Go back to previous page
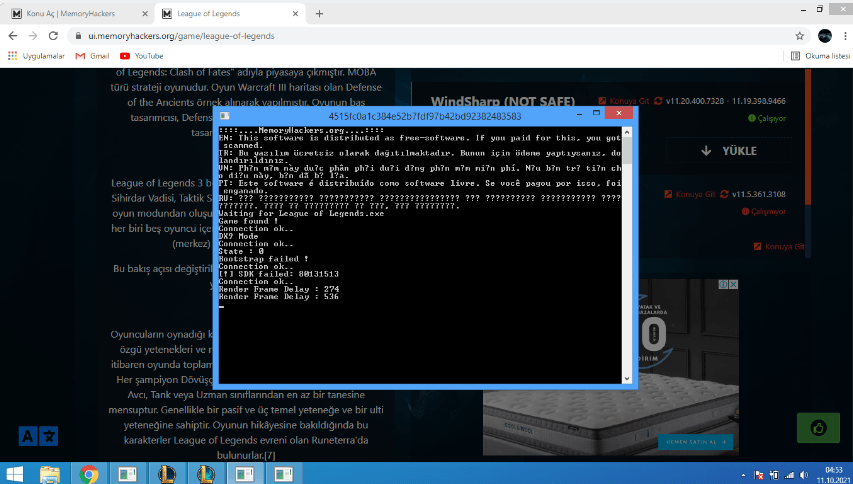Screen dimensions: 853x484 [x=13, y=36]
